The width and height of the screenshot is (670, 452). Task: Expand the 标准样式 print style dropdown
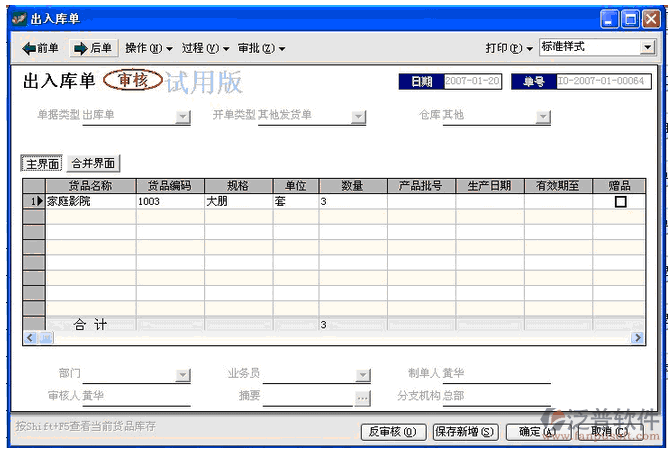tap(647, 47)
